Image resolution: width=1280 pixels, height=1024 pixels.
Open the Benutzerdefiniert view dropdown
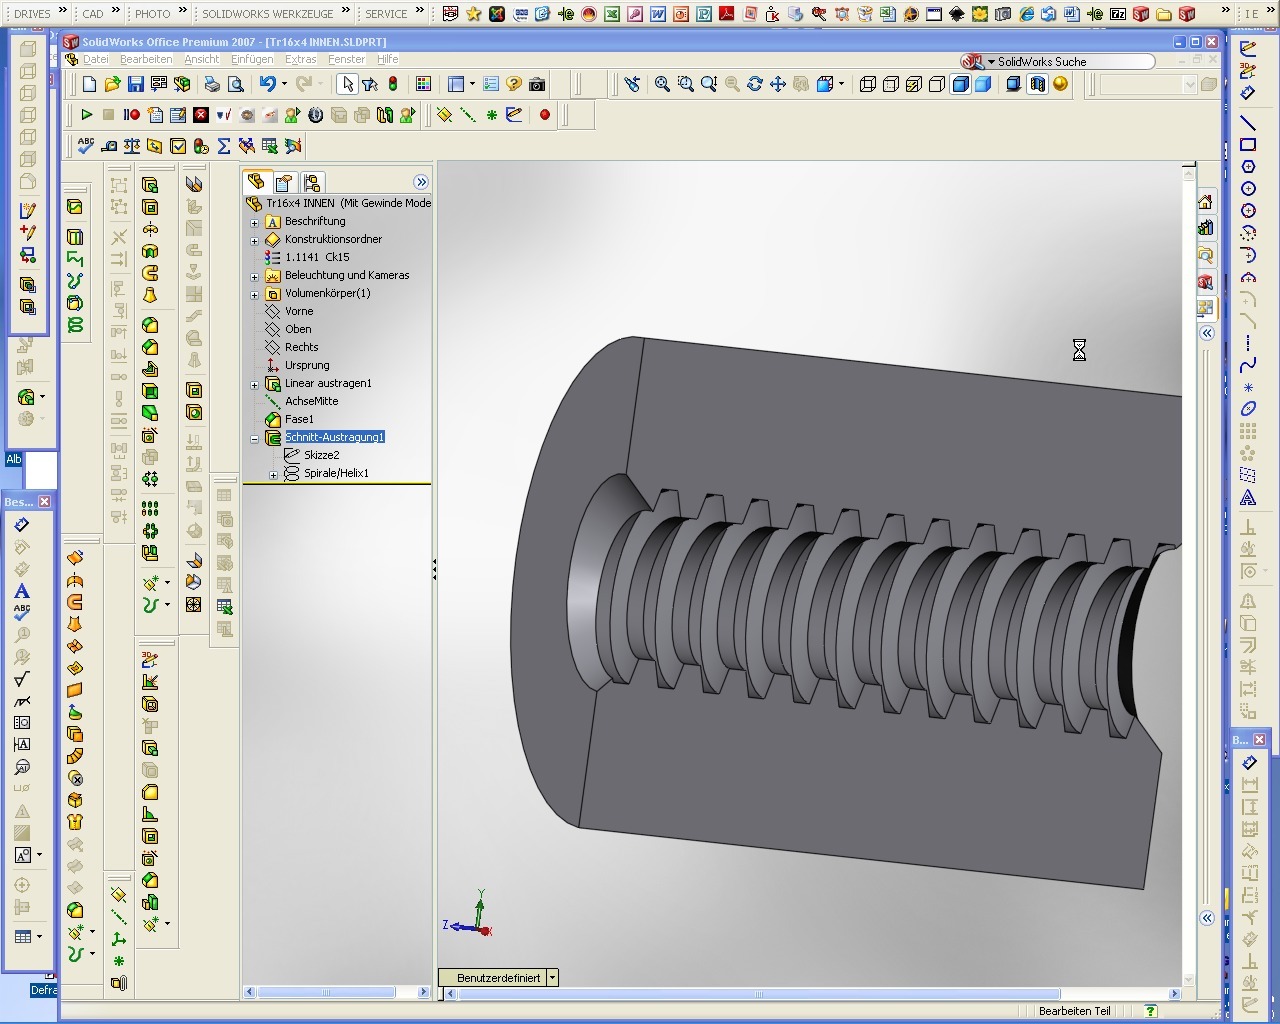click(552, 978)
